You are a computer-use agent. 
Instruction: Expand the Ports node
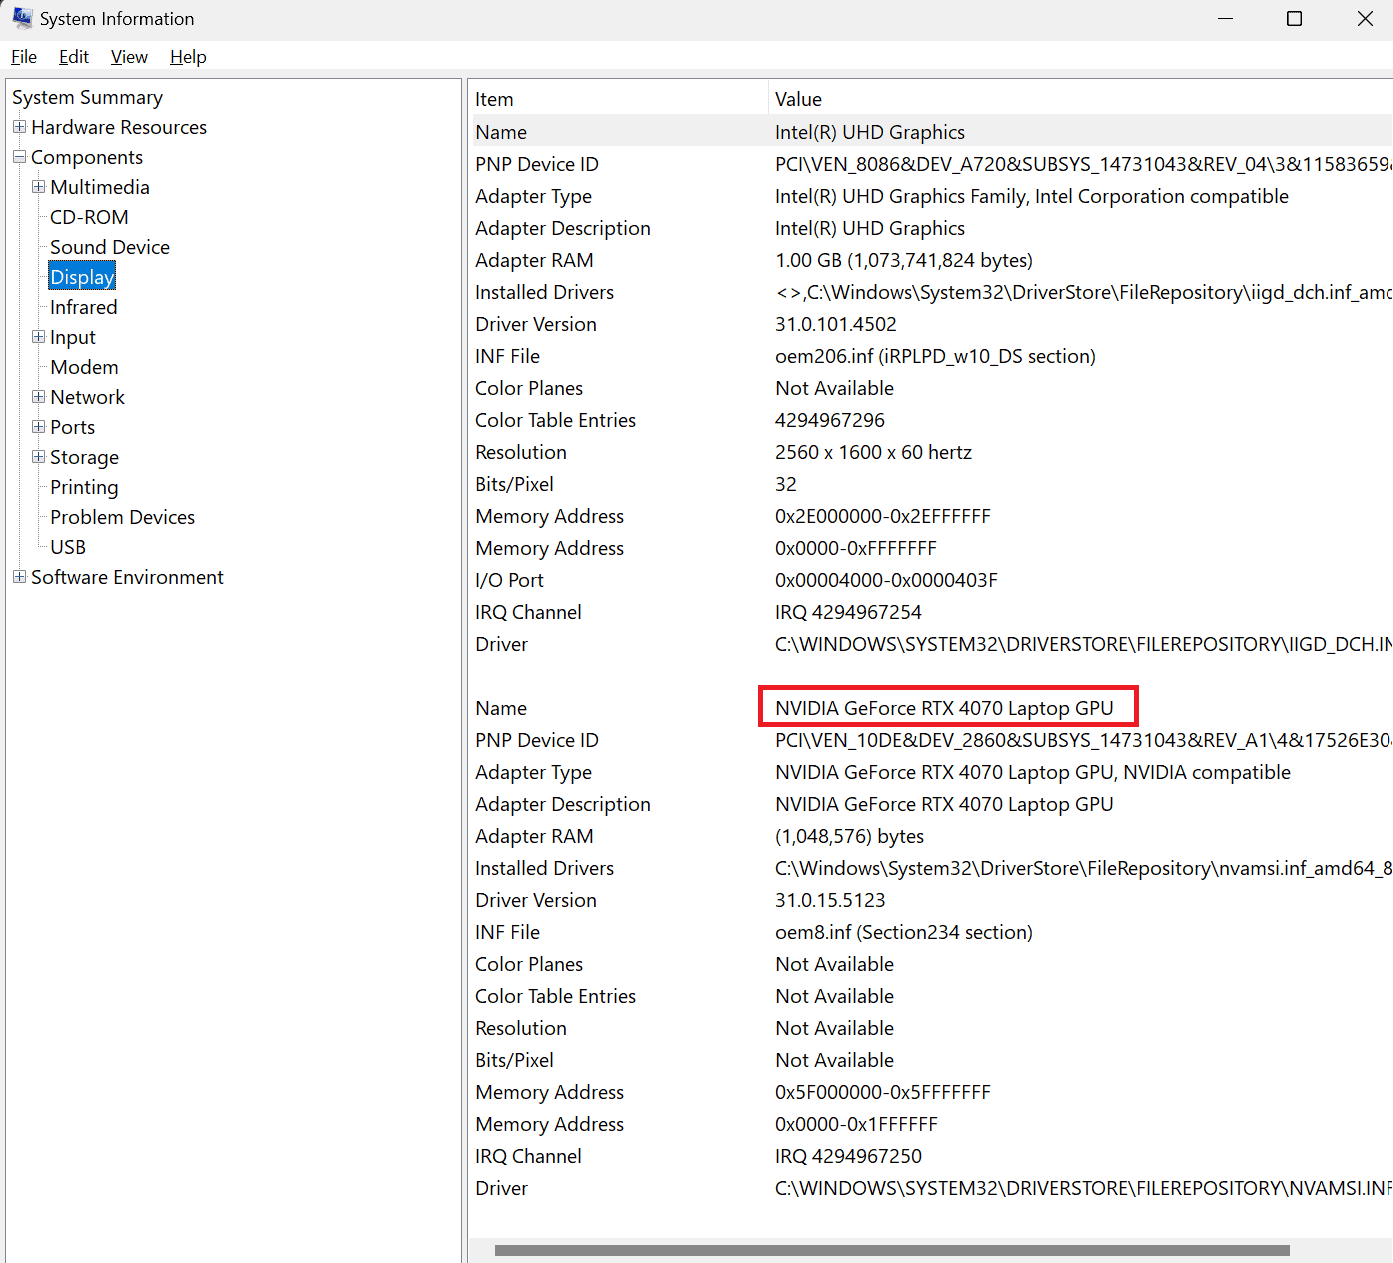coord(38,427)
